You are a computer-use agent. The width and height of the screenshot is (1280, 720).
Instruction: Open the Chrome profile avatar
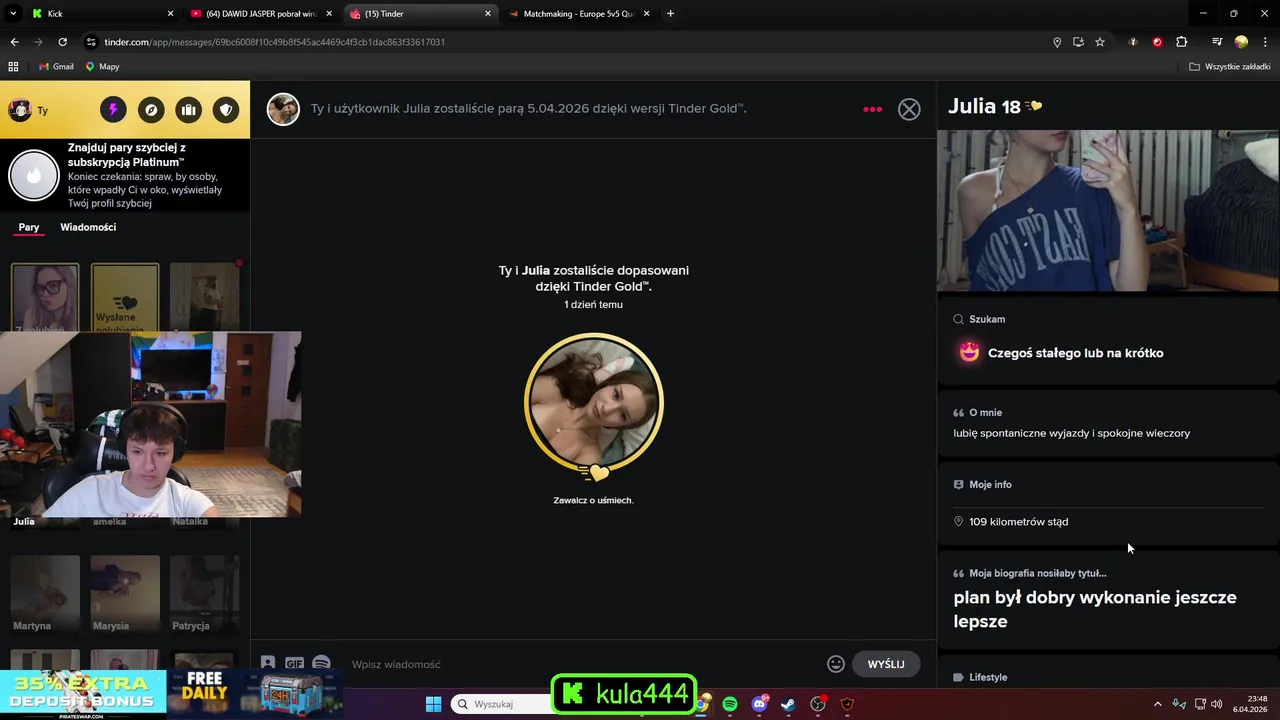tap(1241, 42)
